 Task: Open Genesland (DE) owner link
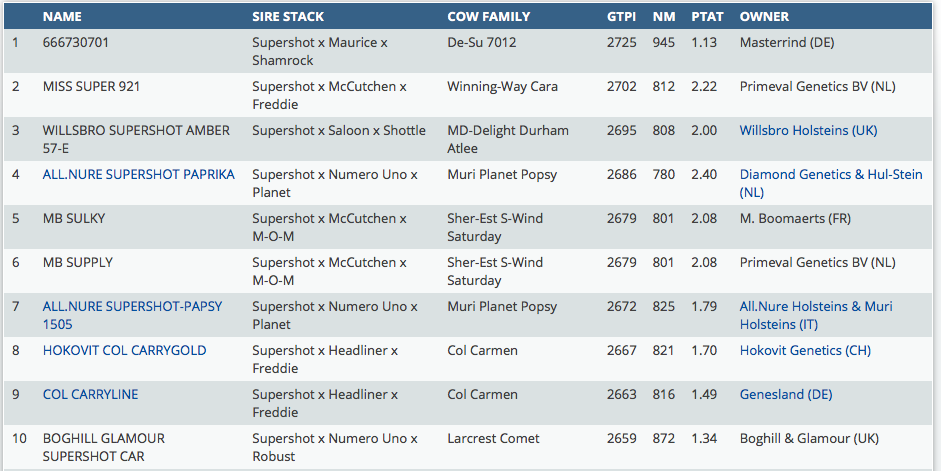[786, 394]
